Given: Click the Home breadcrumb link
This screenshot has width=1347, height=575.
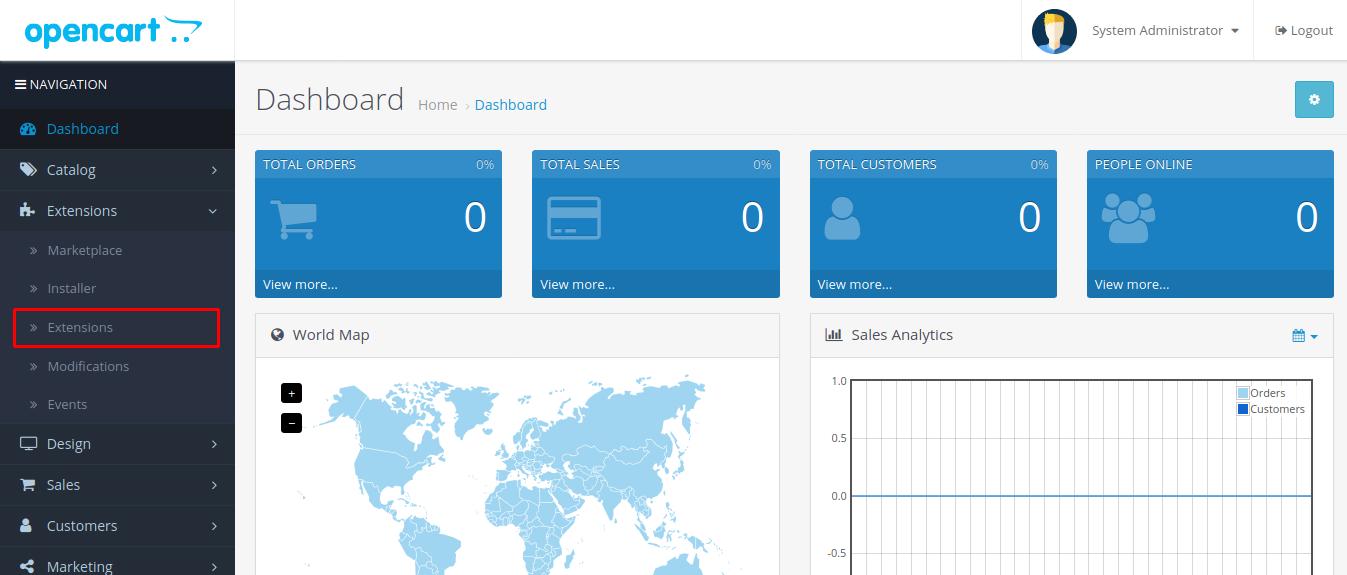Looking at the screenshot, I should (x=437, y=105).
